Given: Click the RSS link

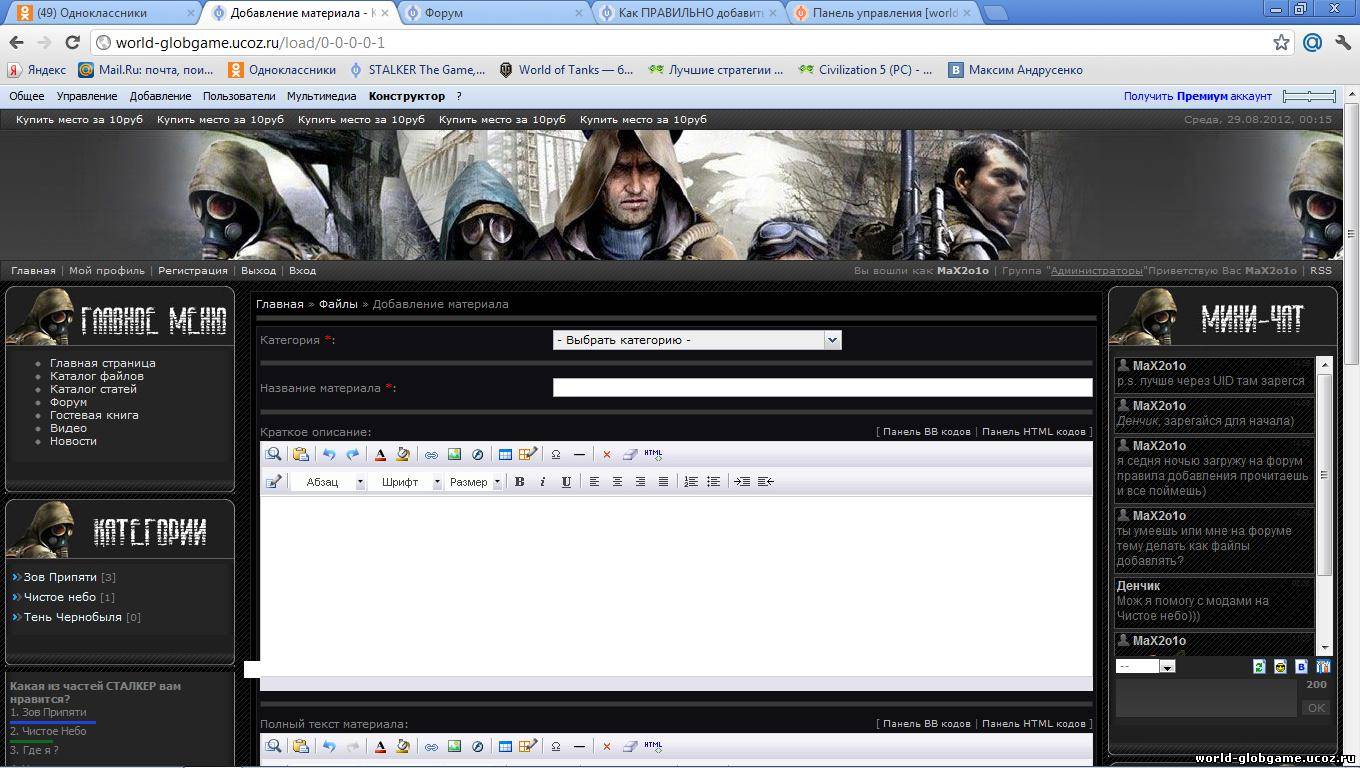Looking at the screenshot, I should (1321, 271).
